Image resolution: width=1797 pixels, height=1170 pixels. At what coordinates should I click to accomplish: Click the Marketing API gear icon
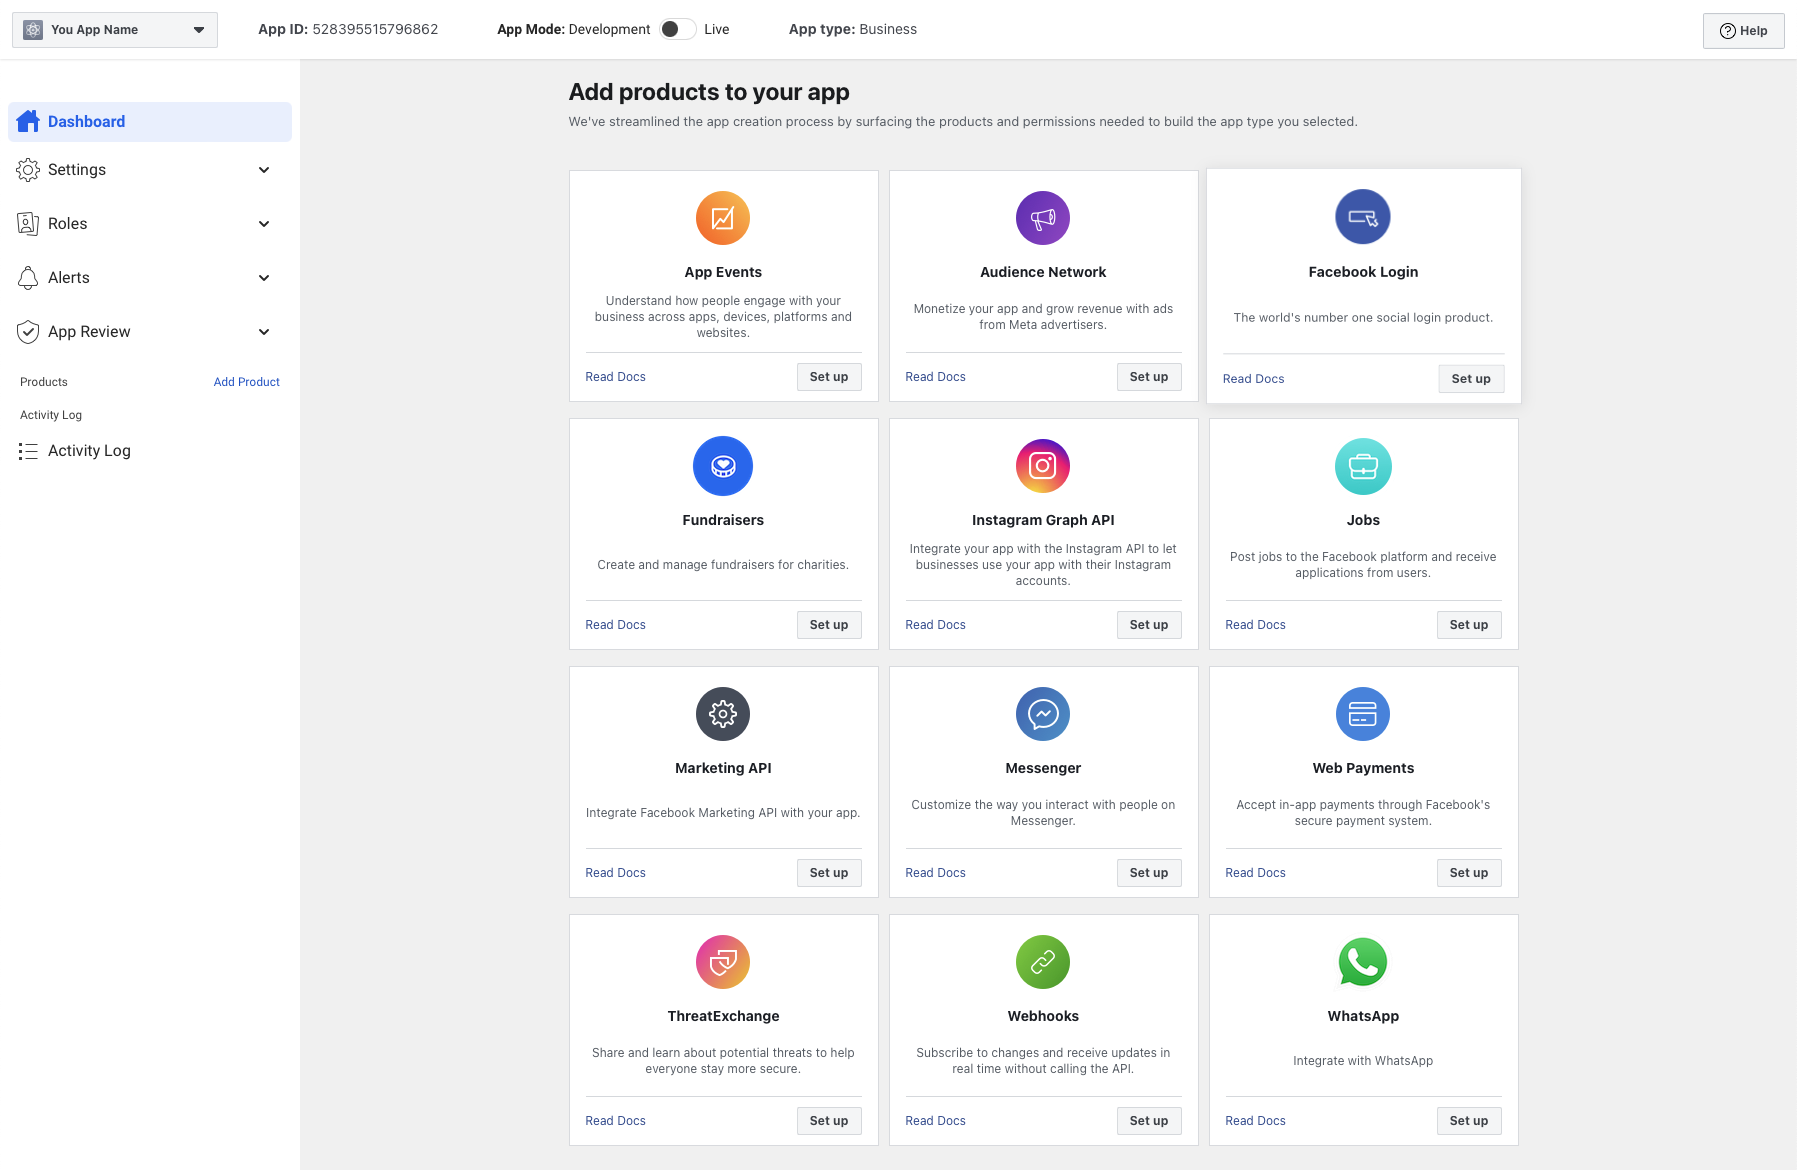(x=722, y=714)
